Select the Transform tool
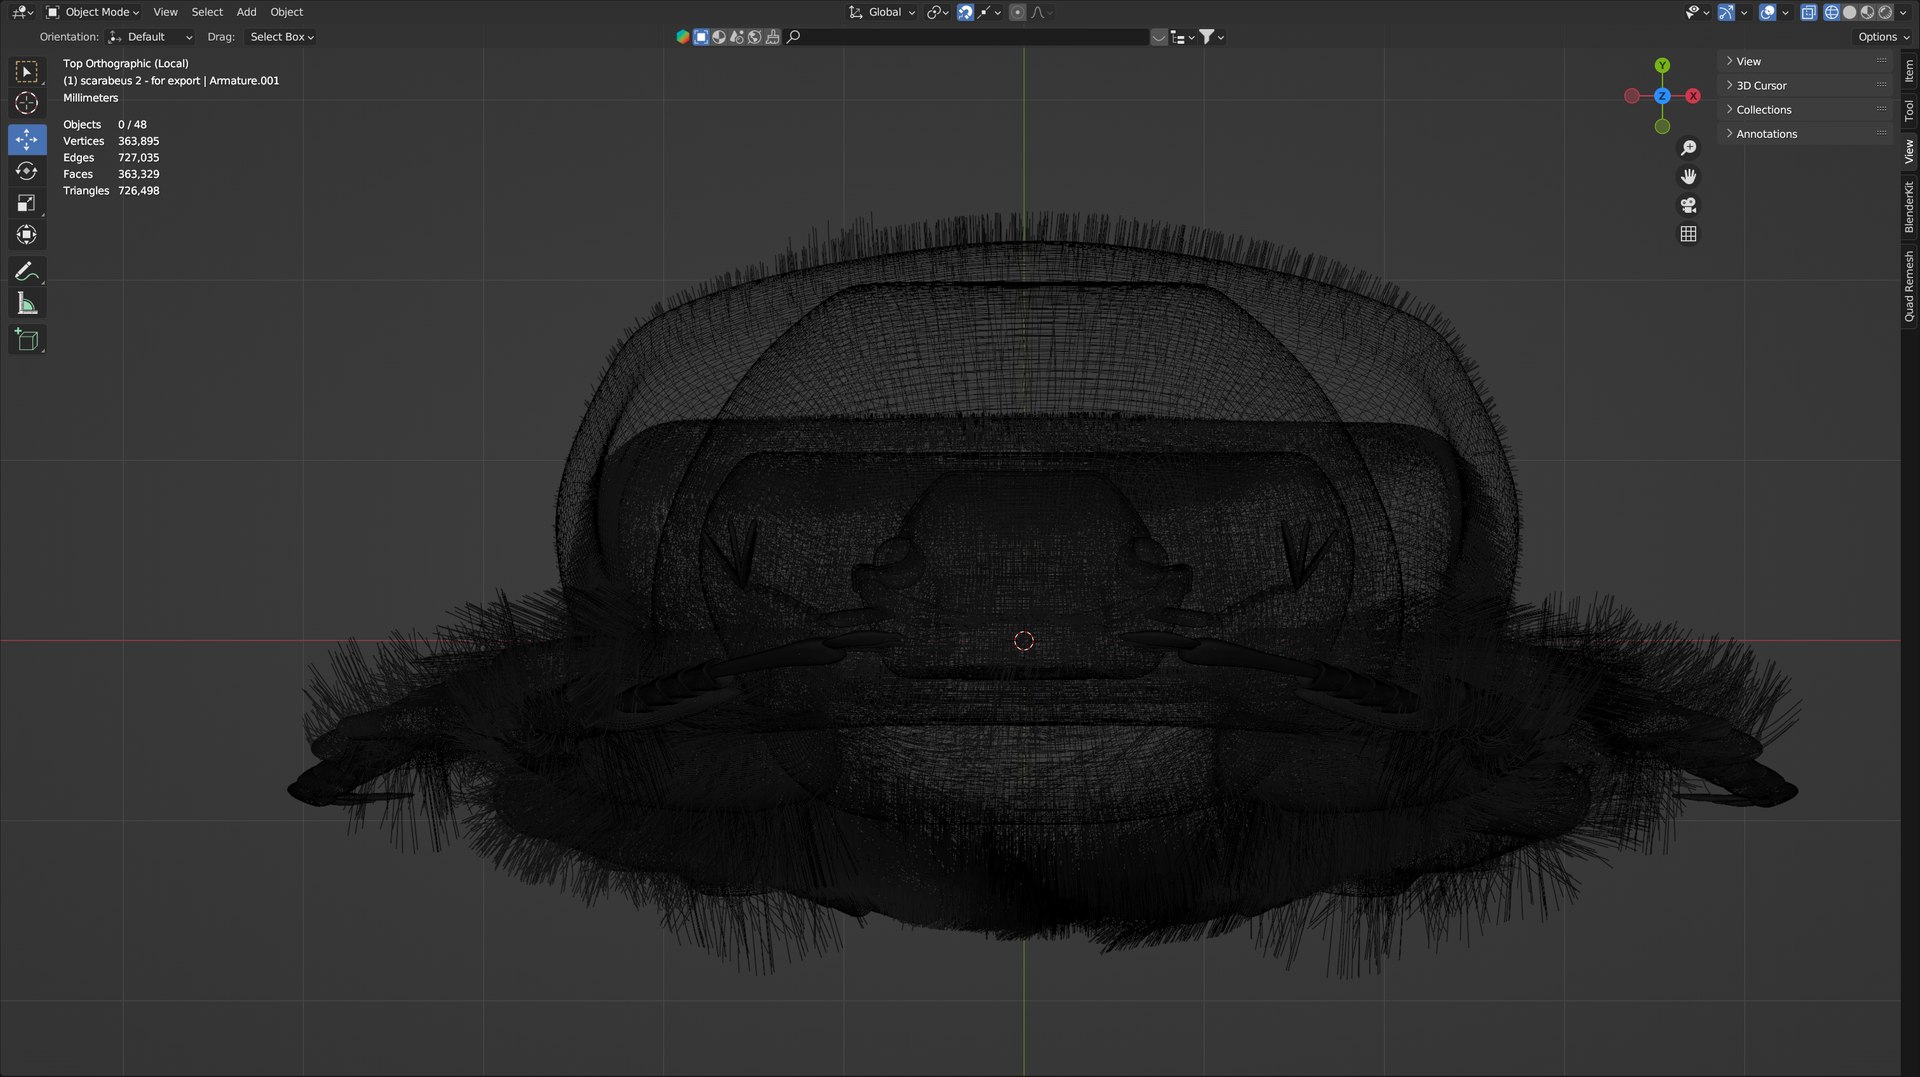The width and height of the screenshot is (1920, 1077). tap(27, 235)
